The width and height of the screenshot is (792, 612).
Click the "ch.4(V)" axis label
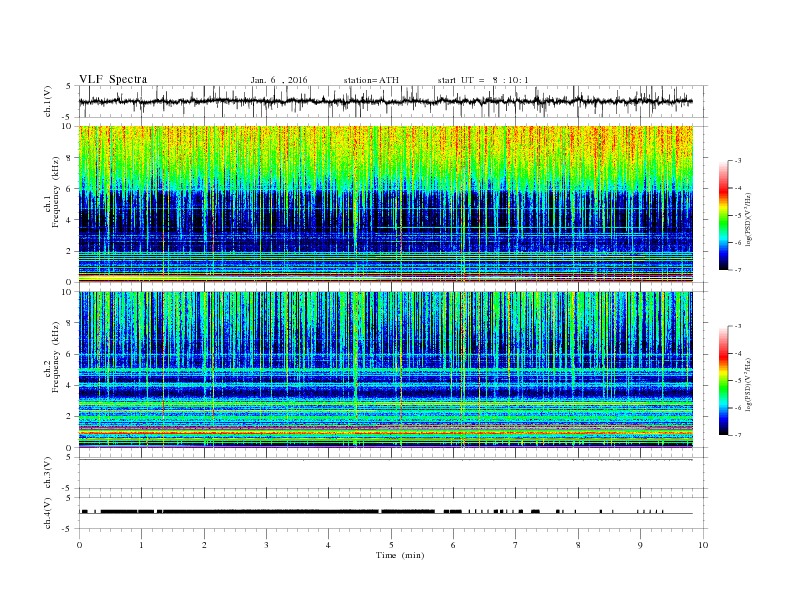48,513
